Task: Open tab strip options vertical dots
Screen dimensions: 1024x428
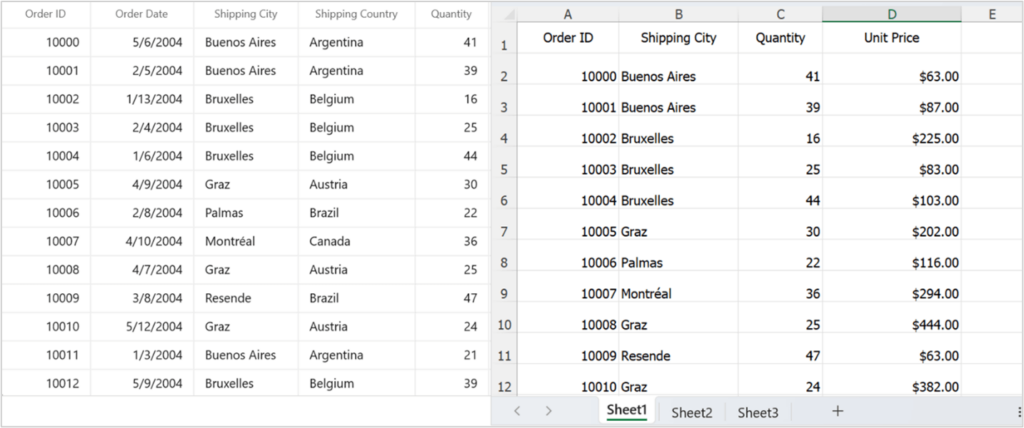Action: [x=1019, y=411]
